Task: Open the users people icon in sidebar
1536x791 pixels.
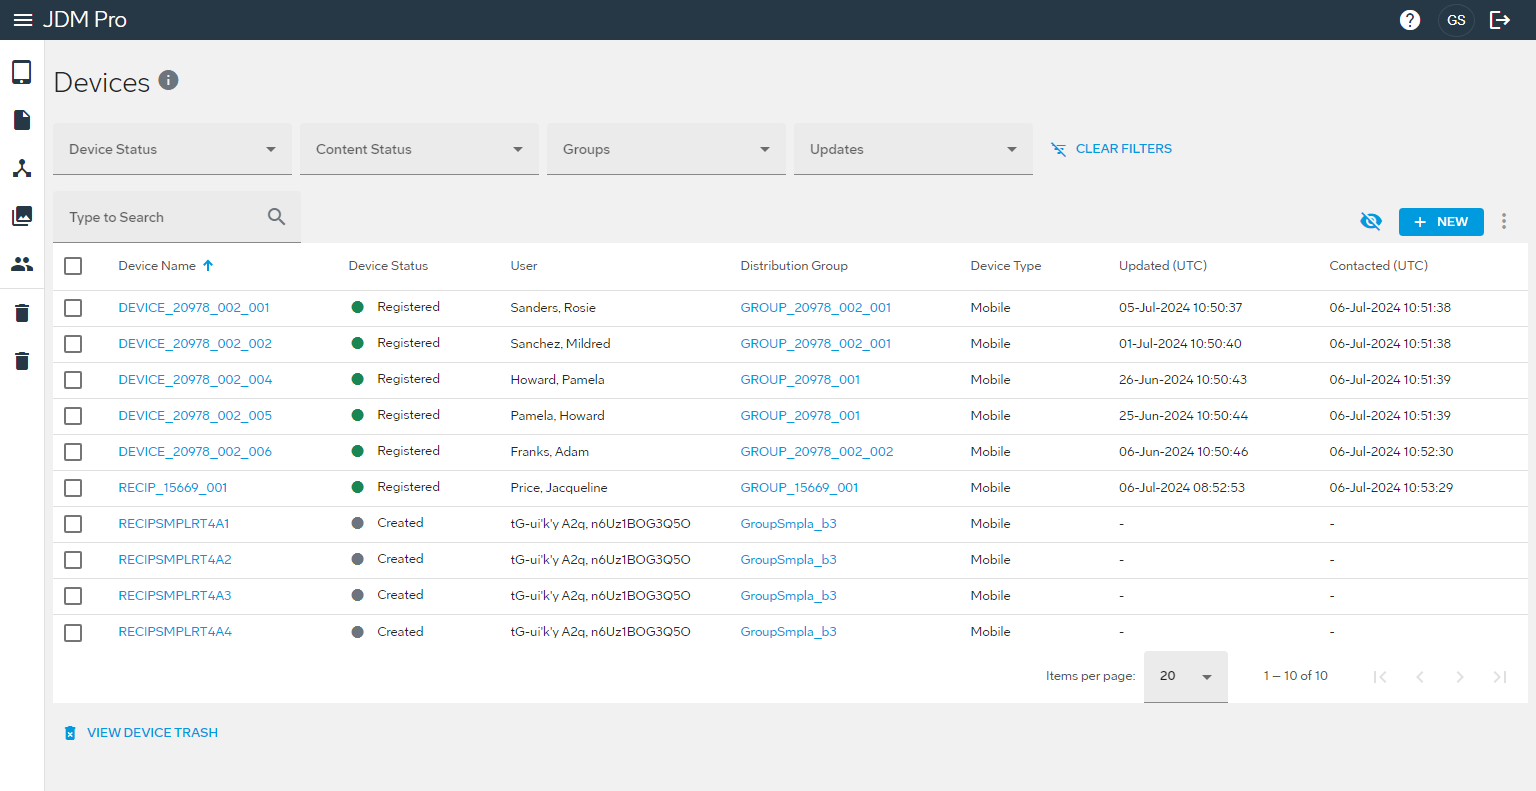Action: pos(22,264)
